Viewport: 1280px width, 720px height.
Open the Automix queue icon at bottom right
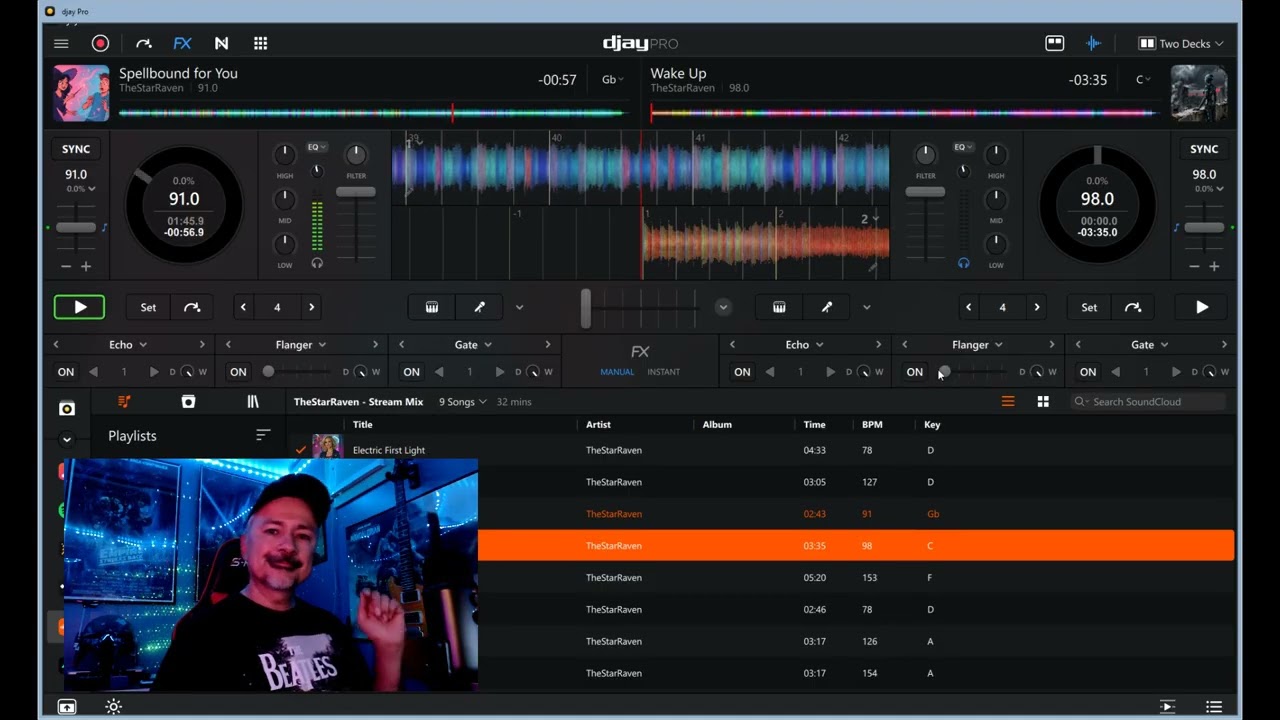(x=1167, y=707)
